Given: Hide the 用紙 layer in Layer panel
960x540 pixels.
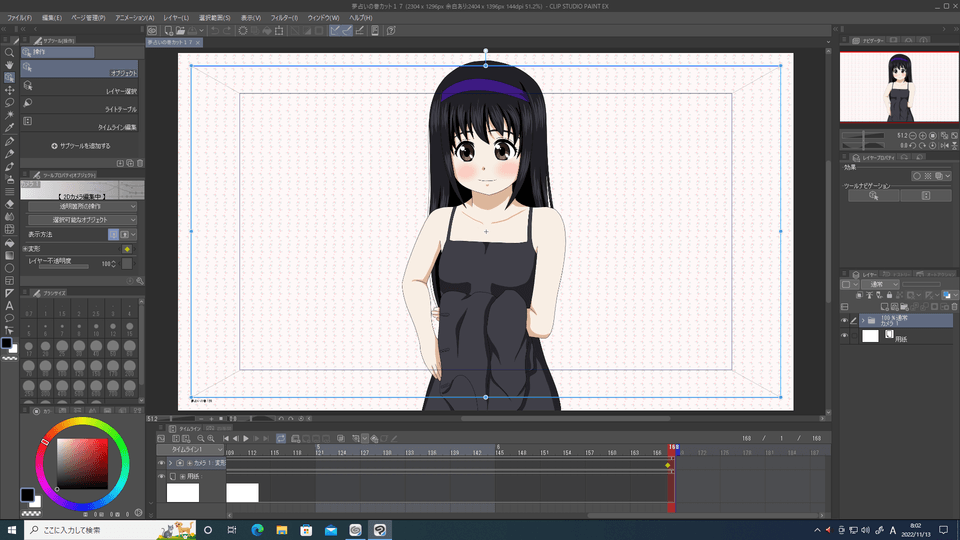Looking at the screenshot, I should click(x=844, y=336).
